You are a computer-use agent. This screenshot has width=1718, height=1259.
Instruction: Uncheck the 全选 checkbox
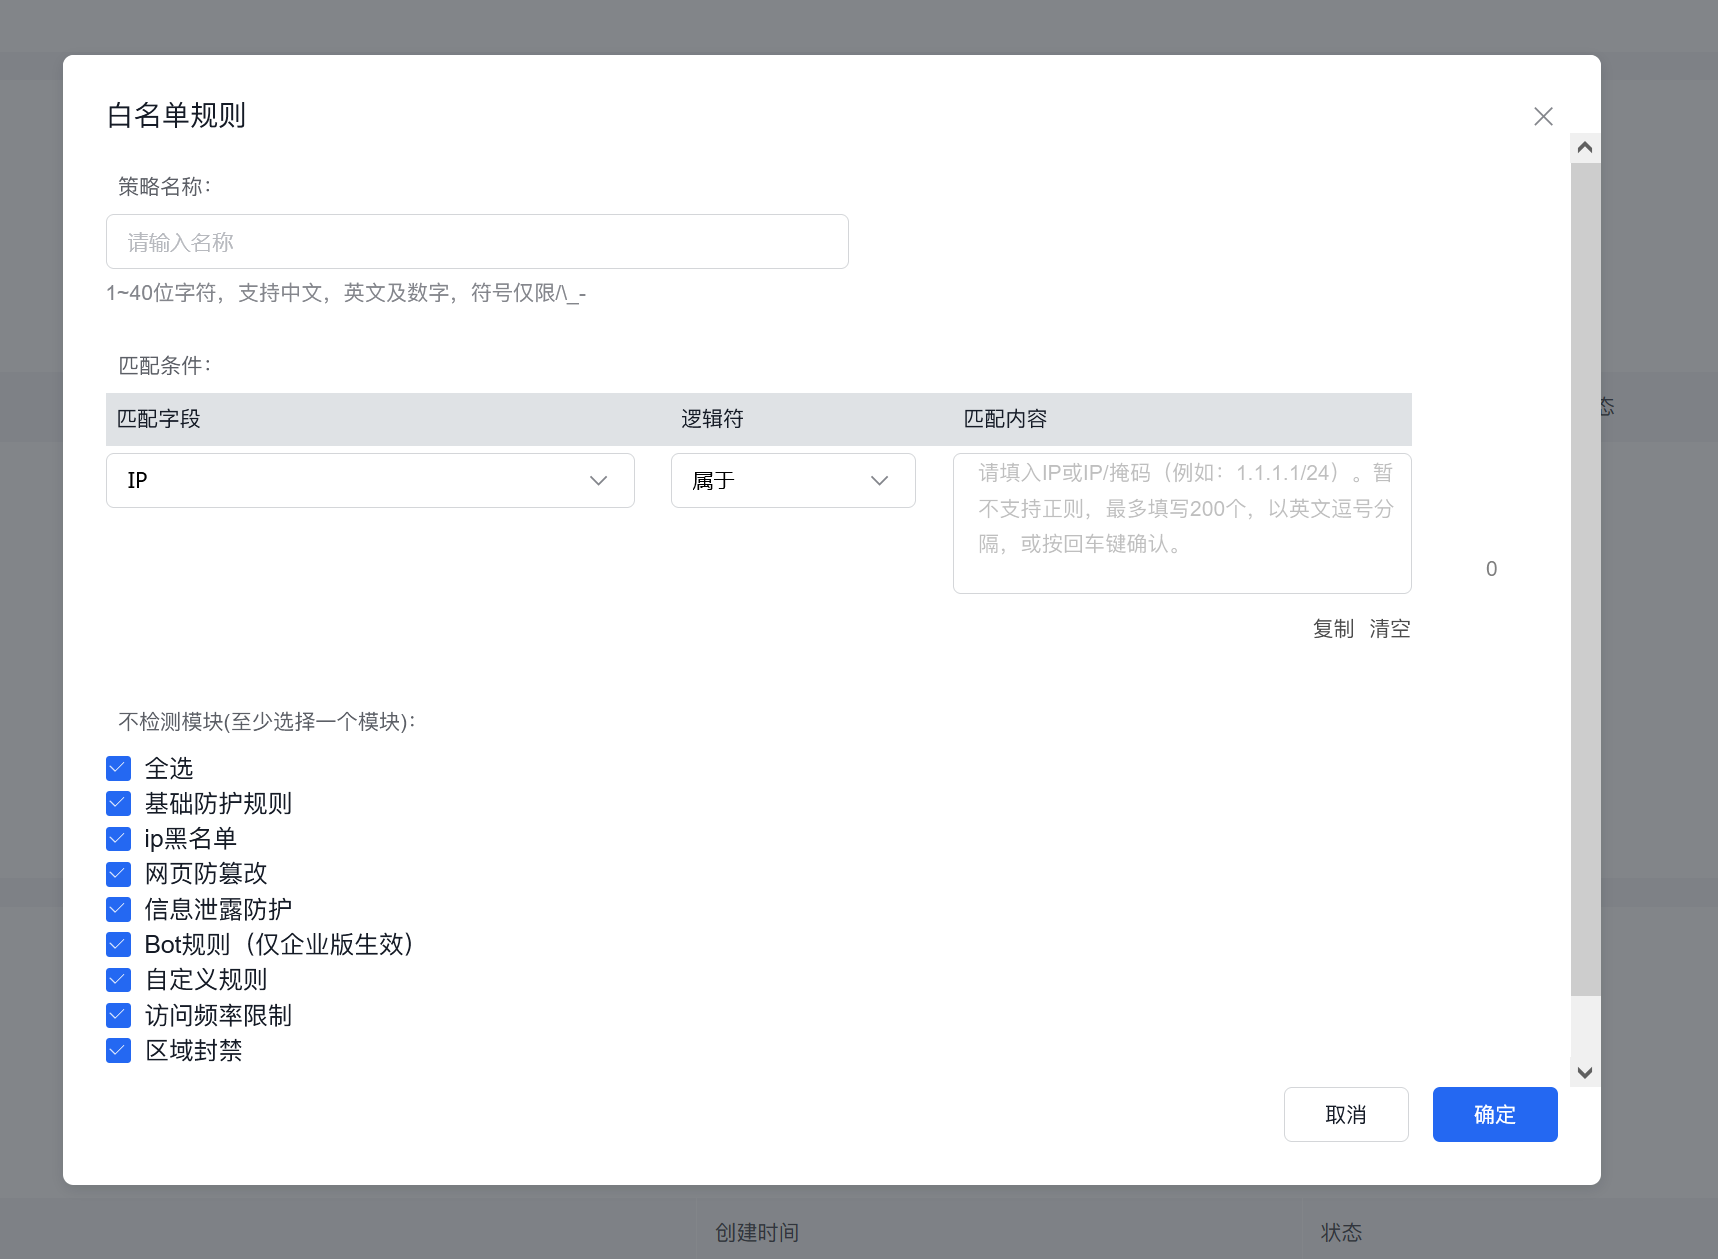(118, 768)
